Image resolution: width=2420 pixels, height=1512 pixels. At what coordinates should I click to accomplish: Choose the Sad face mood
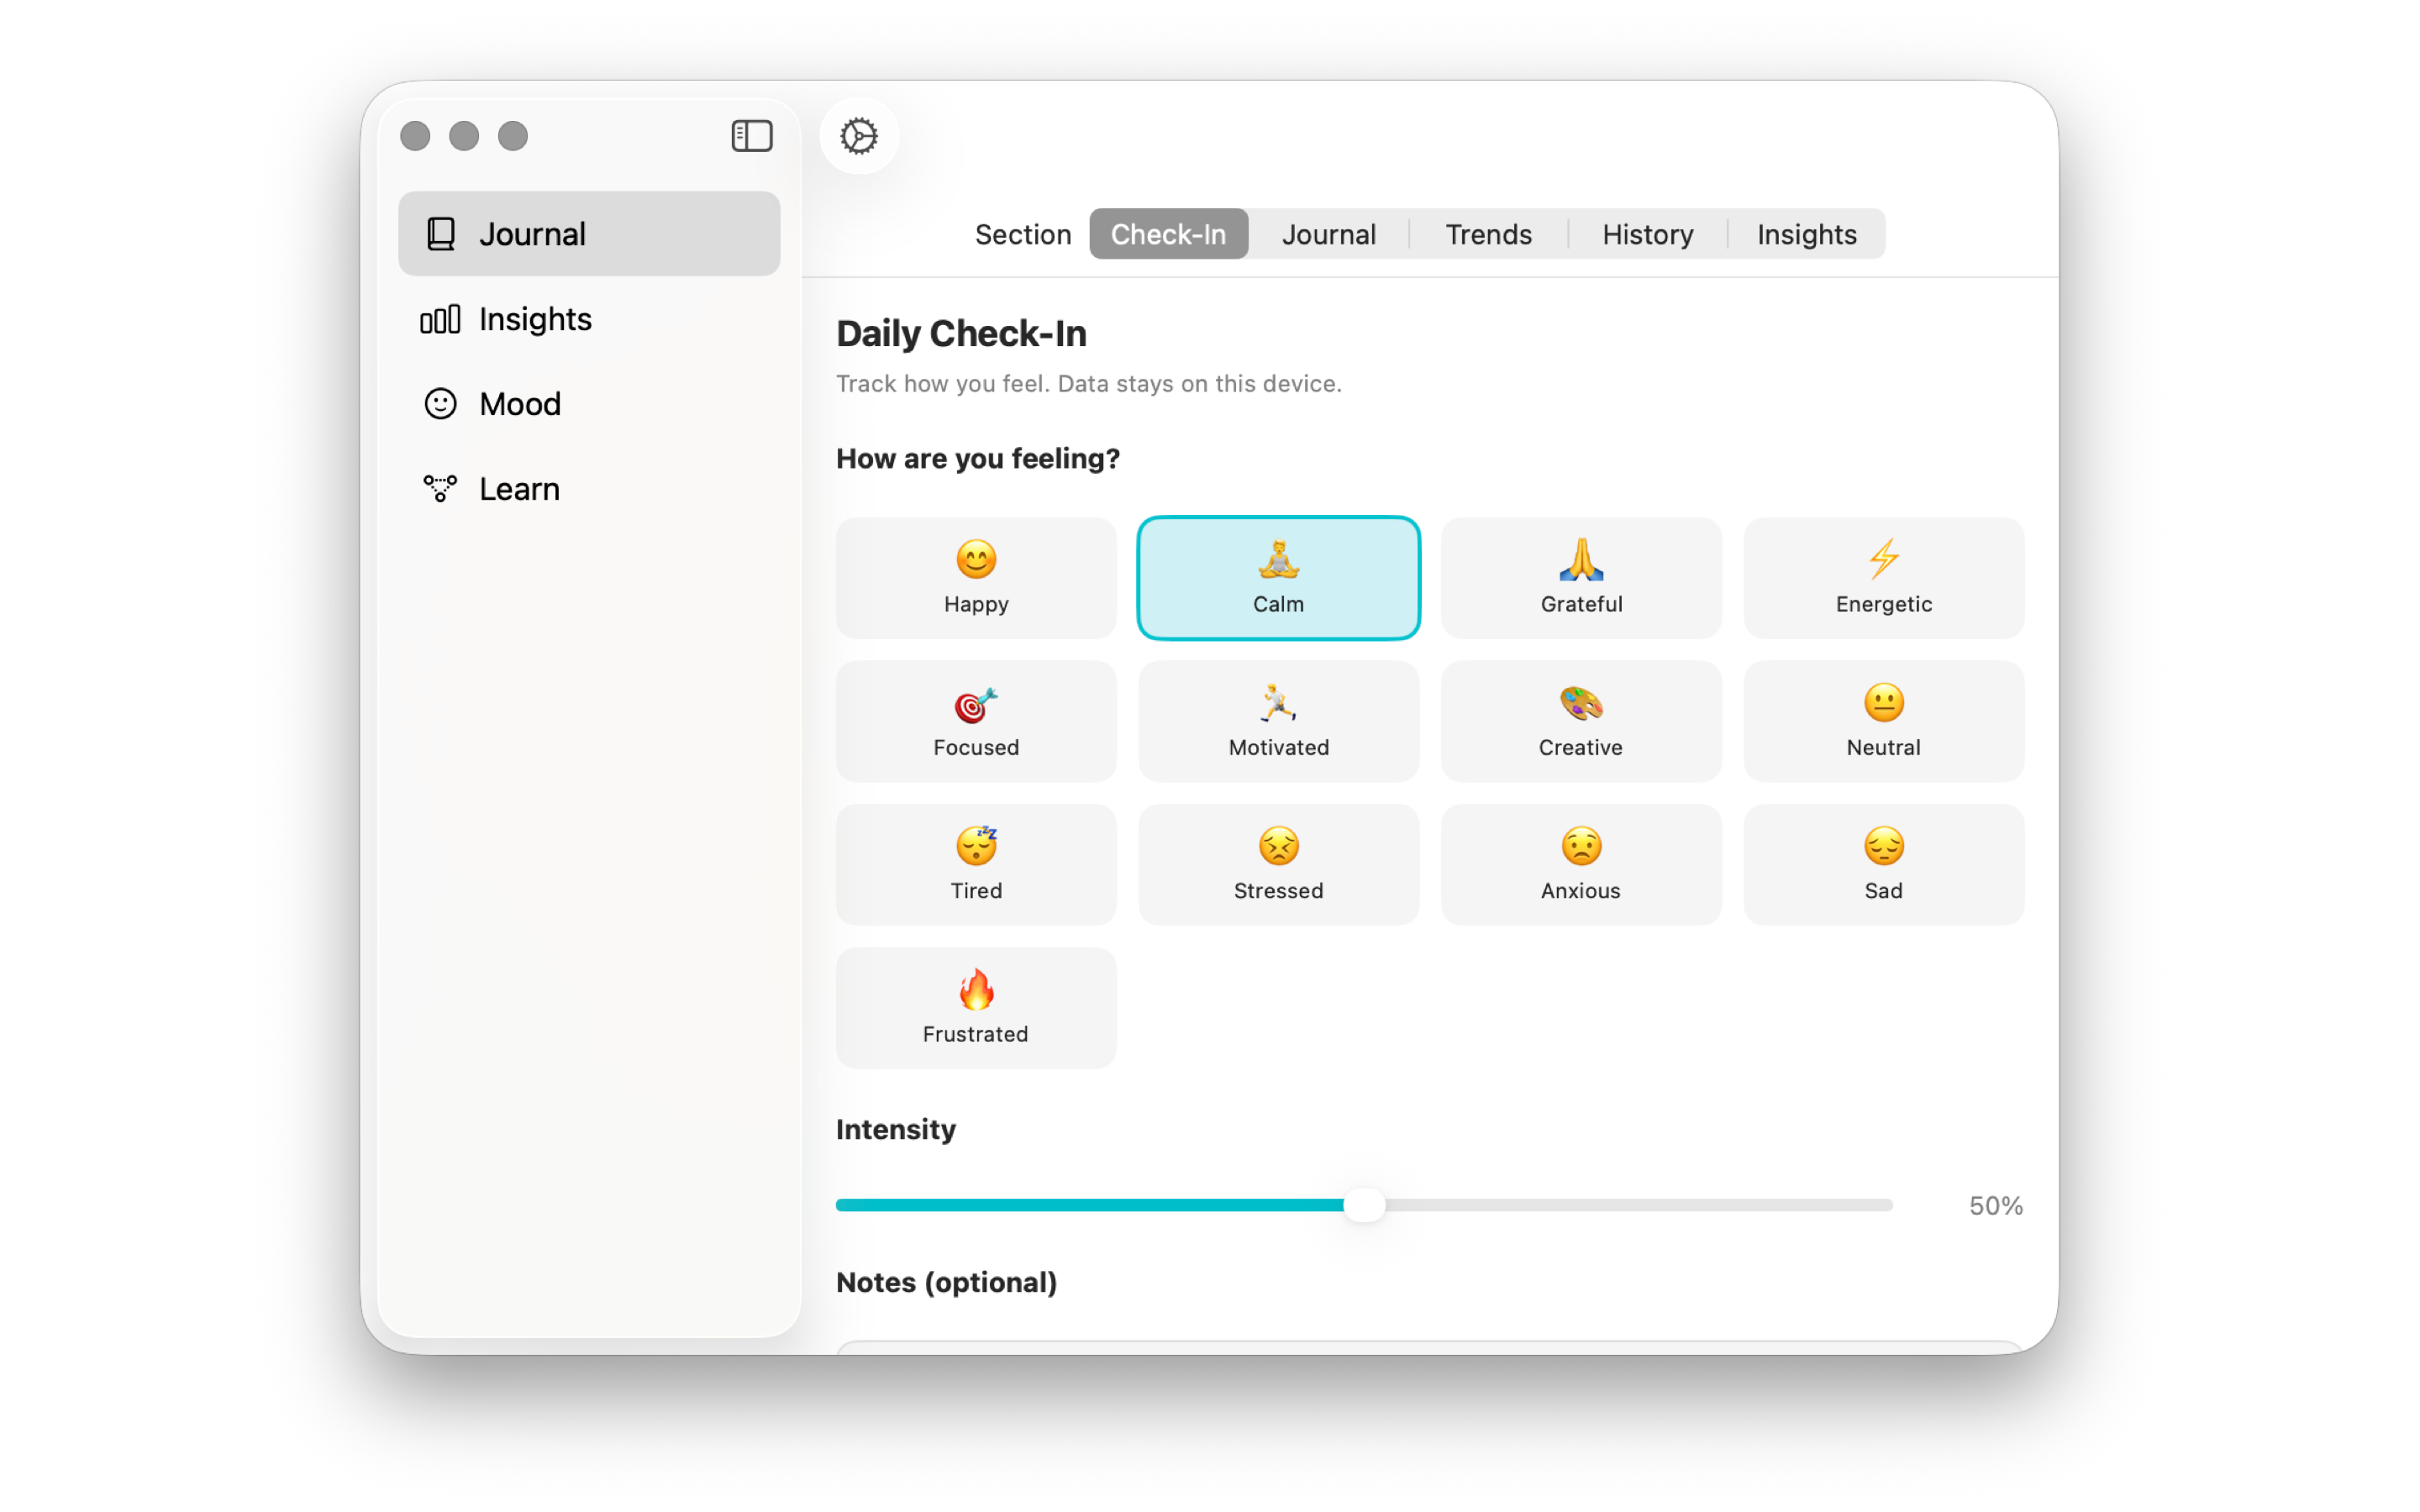click(x=1883, y=864)
